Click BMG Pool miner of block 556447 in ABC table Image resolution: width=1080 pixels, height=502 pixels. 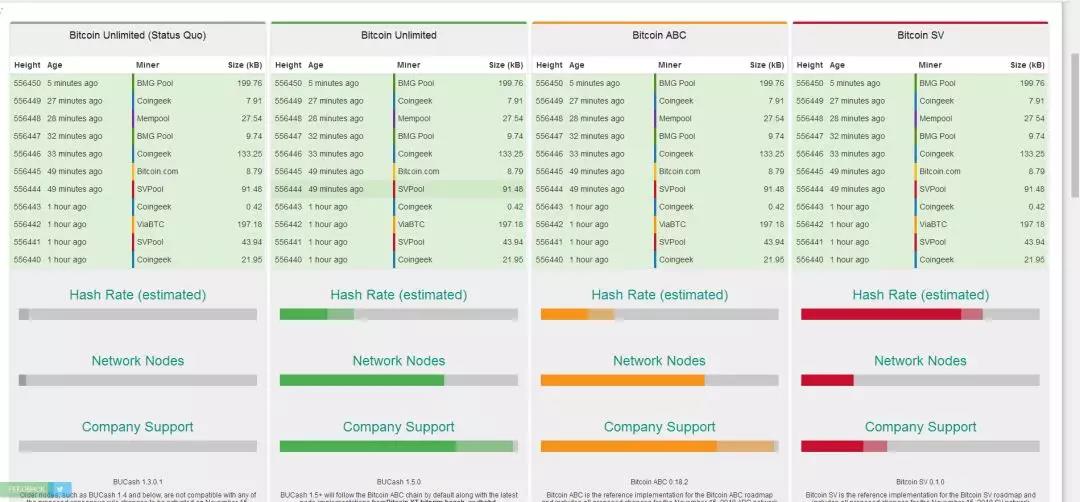[677, 136]
